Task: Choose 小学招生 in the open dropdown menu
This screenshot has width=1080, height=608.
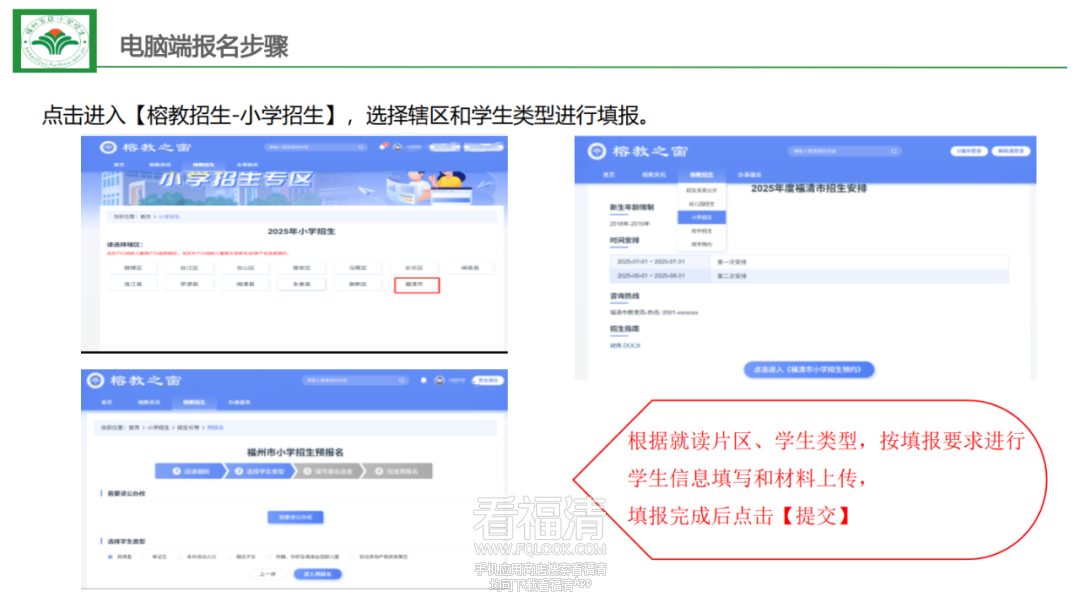Action: (701, 217)
